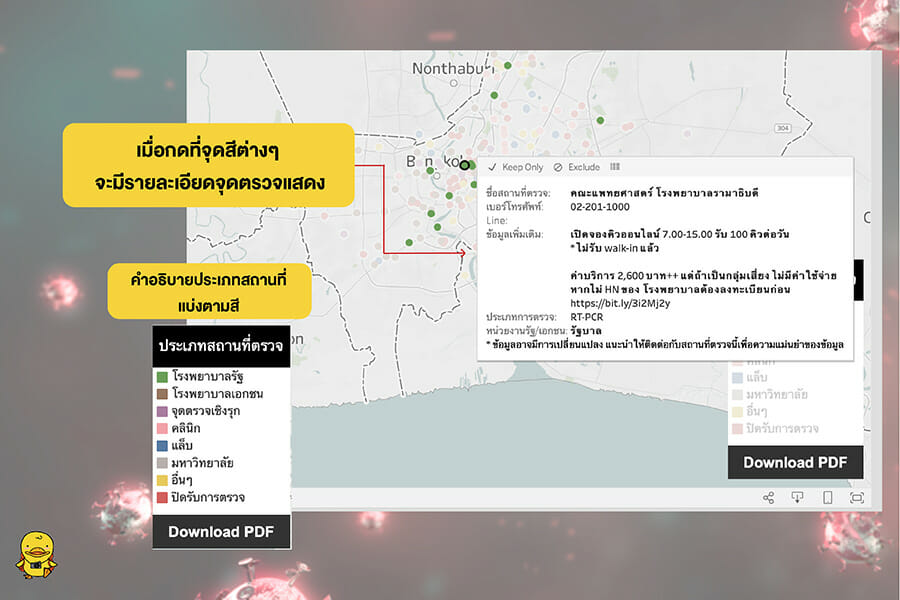
Task: Select the red ปิดรับการตรวจ legend swatch
Action: pyautogui.click(x=162, y=497)
